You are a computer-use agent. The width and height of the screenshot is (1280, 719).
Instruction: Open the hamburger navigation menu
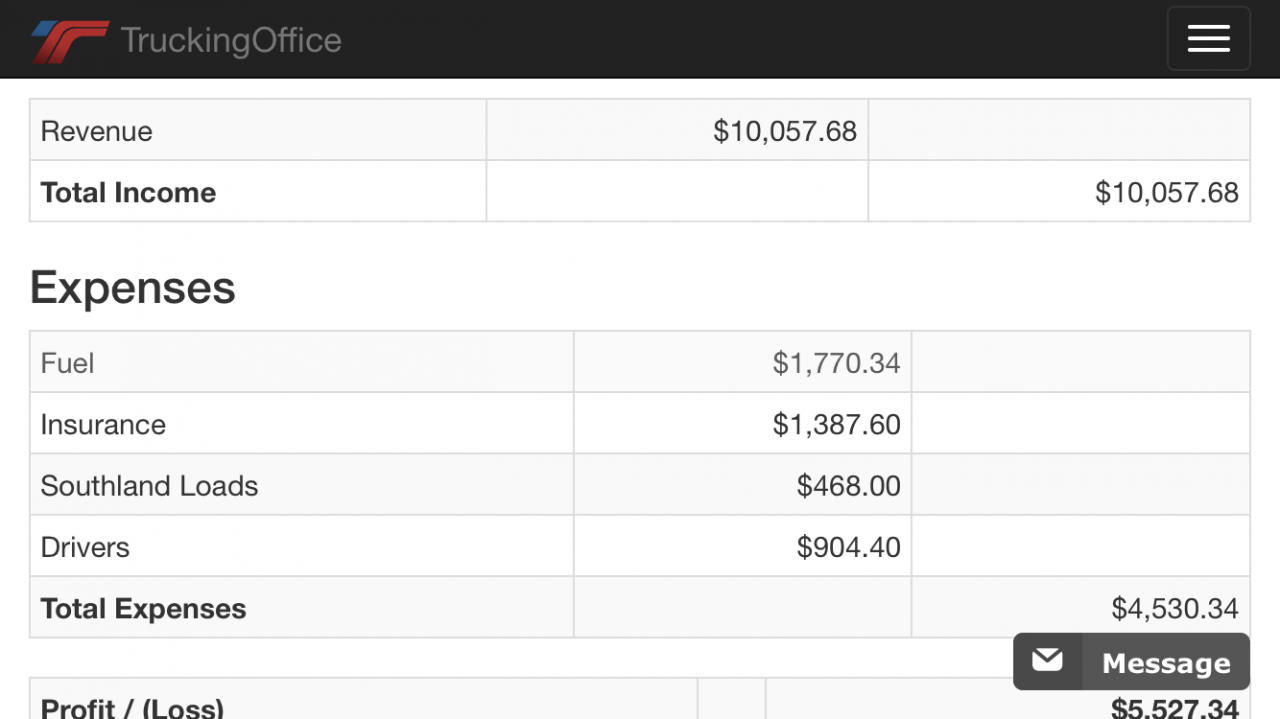1208,39
